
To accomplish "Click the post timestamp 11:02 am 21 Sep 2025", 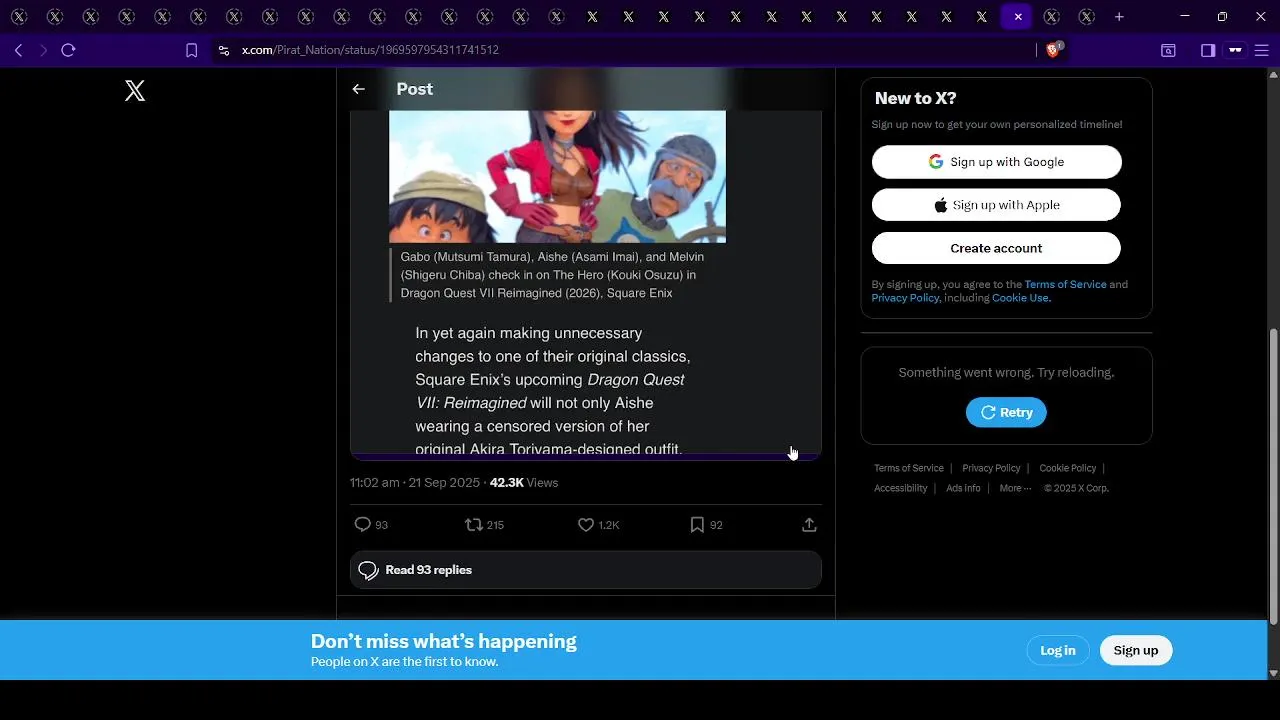I will click(415, 482).
